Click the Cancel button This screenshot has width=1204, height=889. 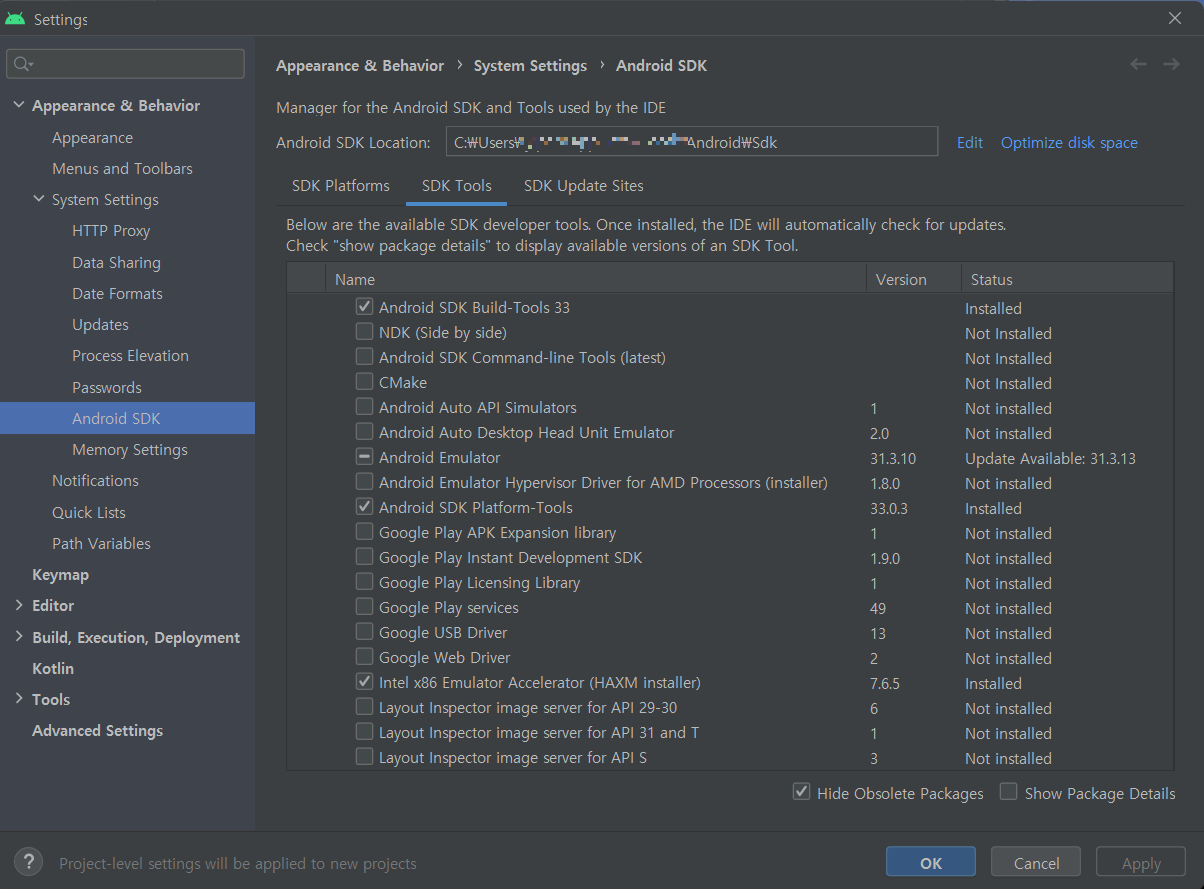(x=1036, y=862)
